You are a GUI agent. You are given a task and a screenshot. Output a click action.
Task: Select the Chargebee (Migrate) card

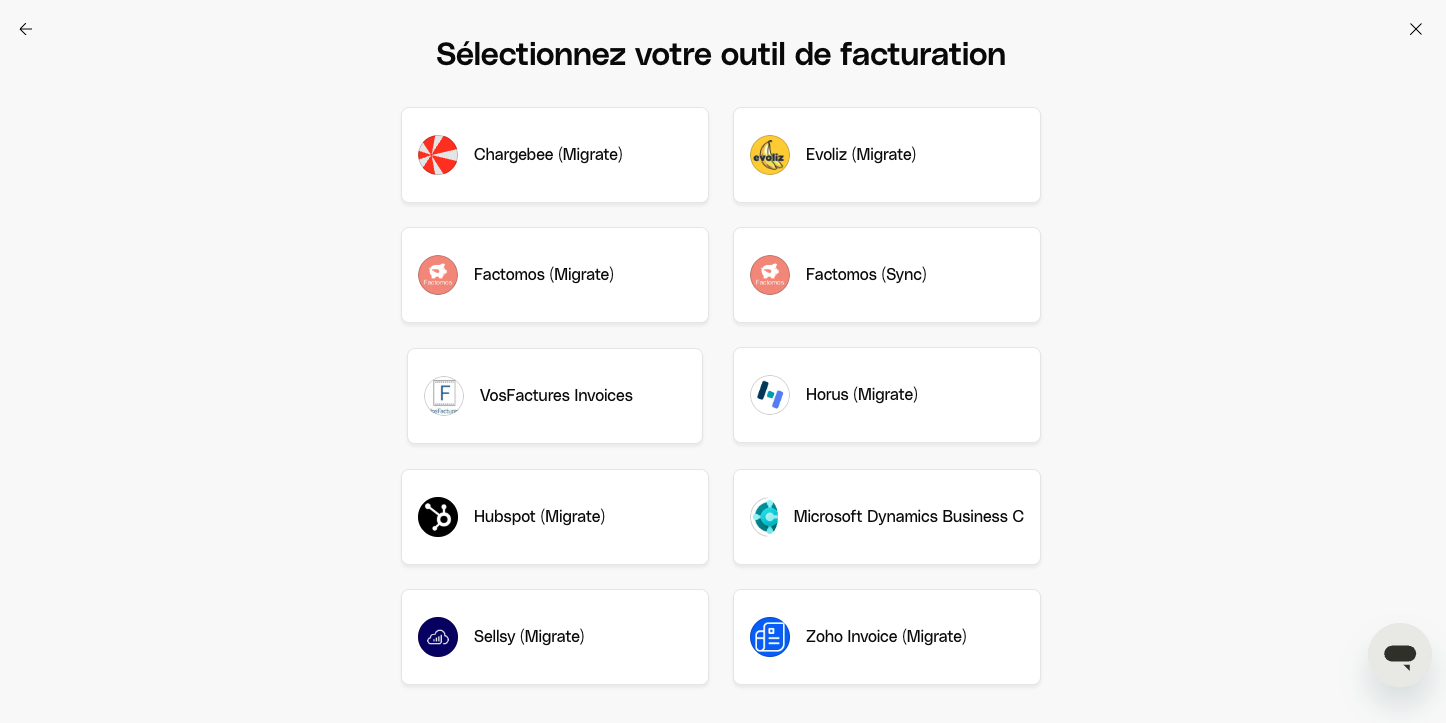coord(555,155)
